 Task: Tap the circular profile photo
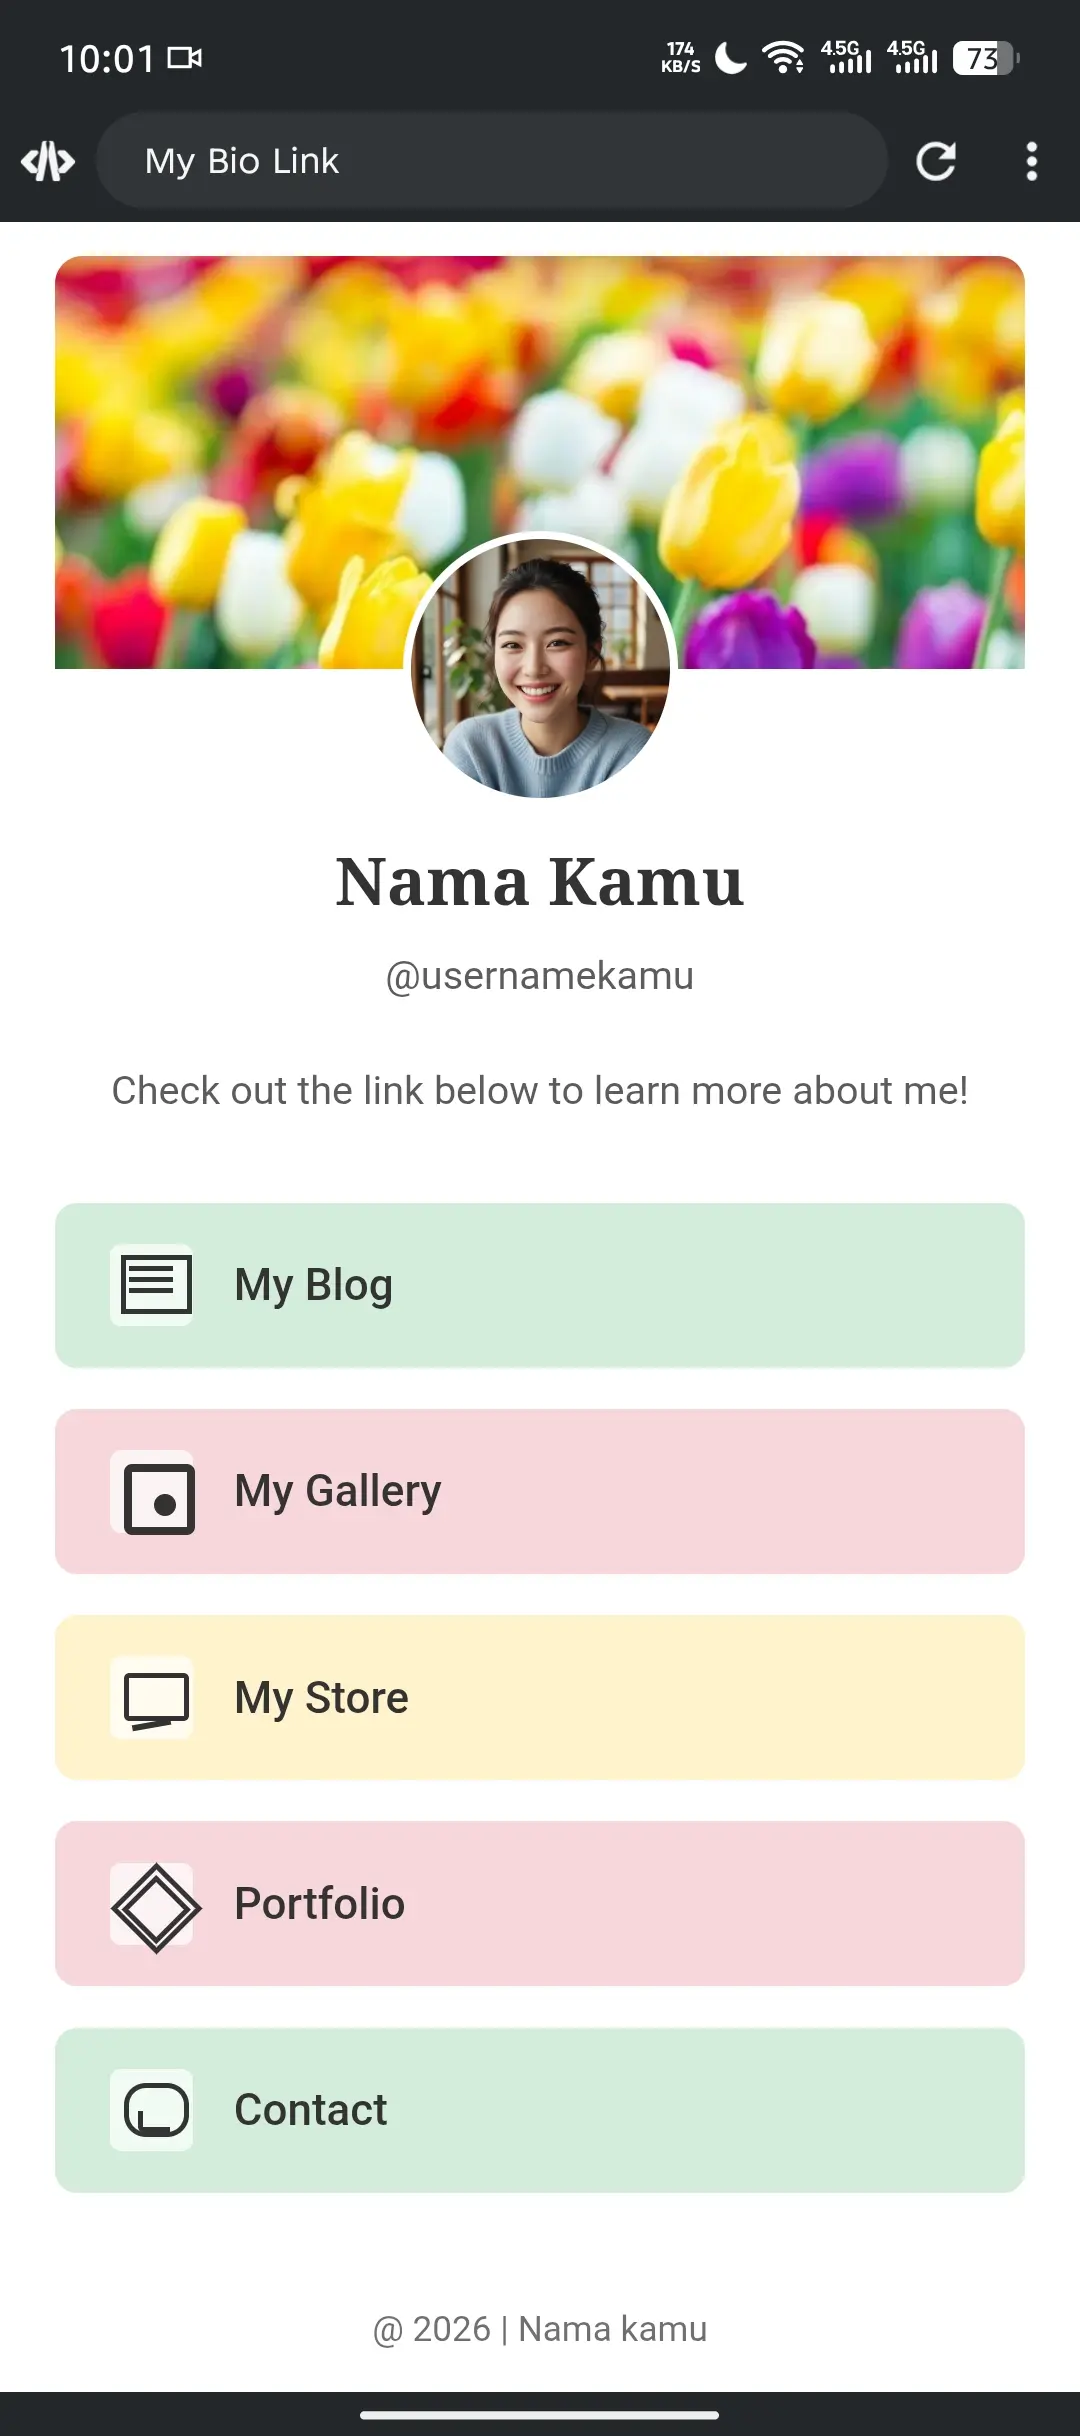click(540, 667)
